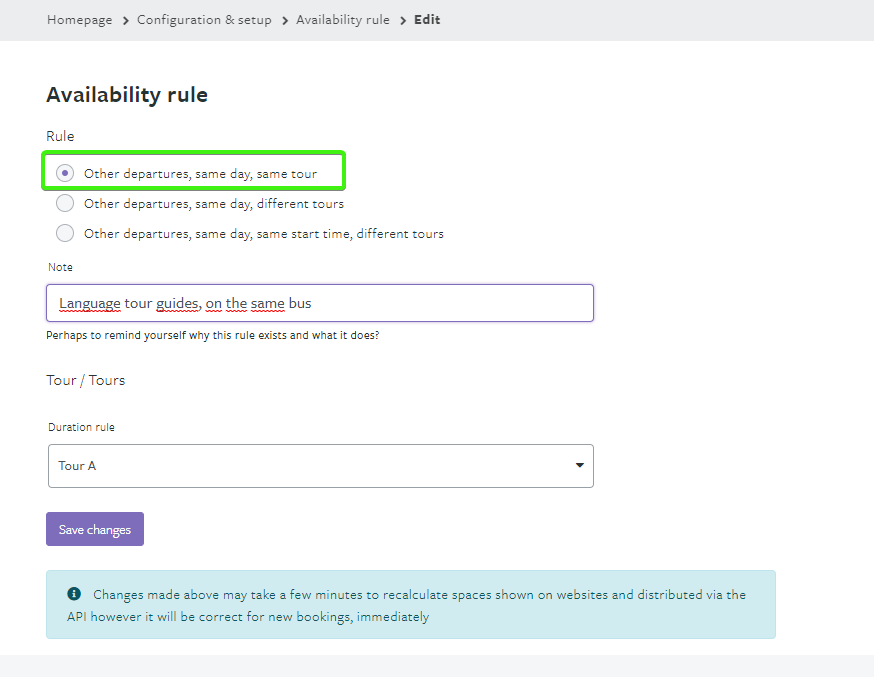Choose the 'same start time, different tours' radio option
Viewport: 874px width, 677px height.
(x=65, y=233)
